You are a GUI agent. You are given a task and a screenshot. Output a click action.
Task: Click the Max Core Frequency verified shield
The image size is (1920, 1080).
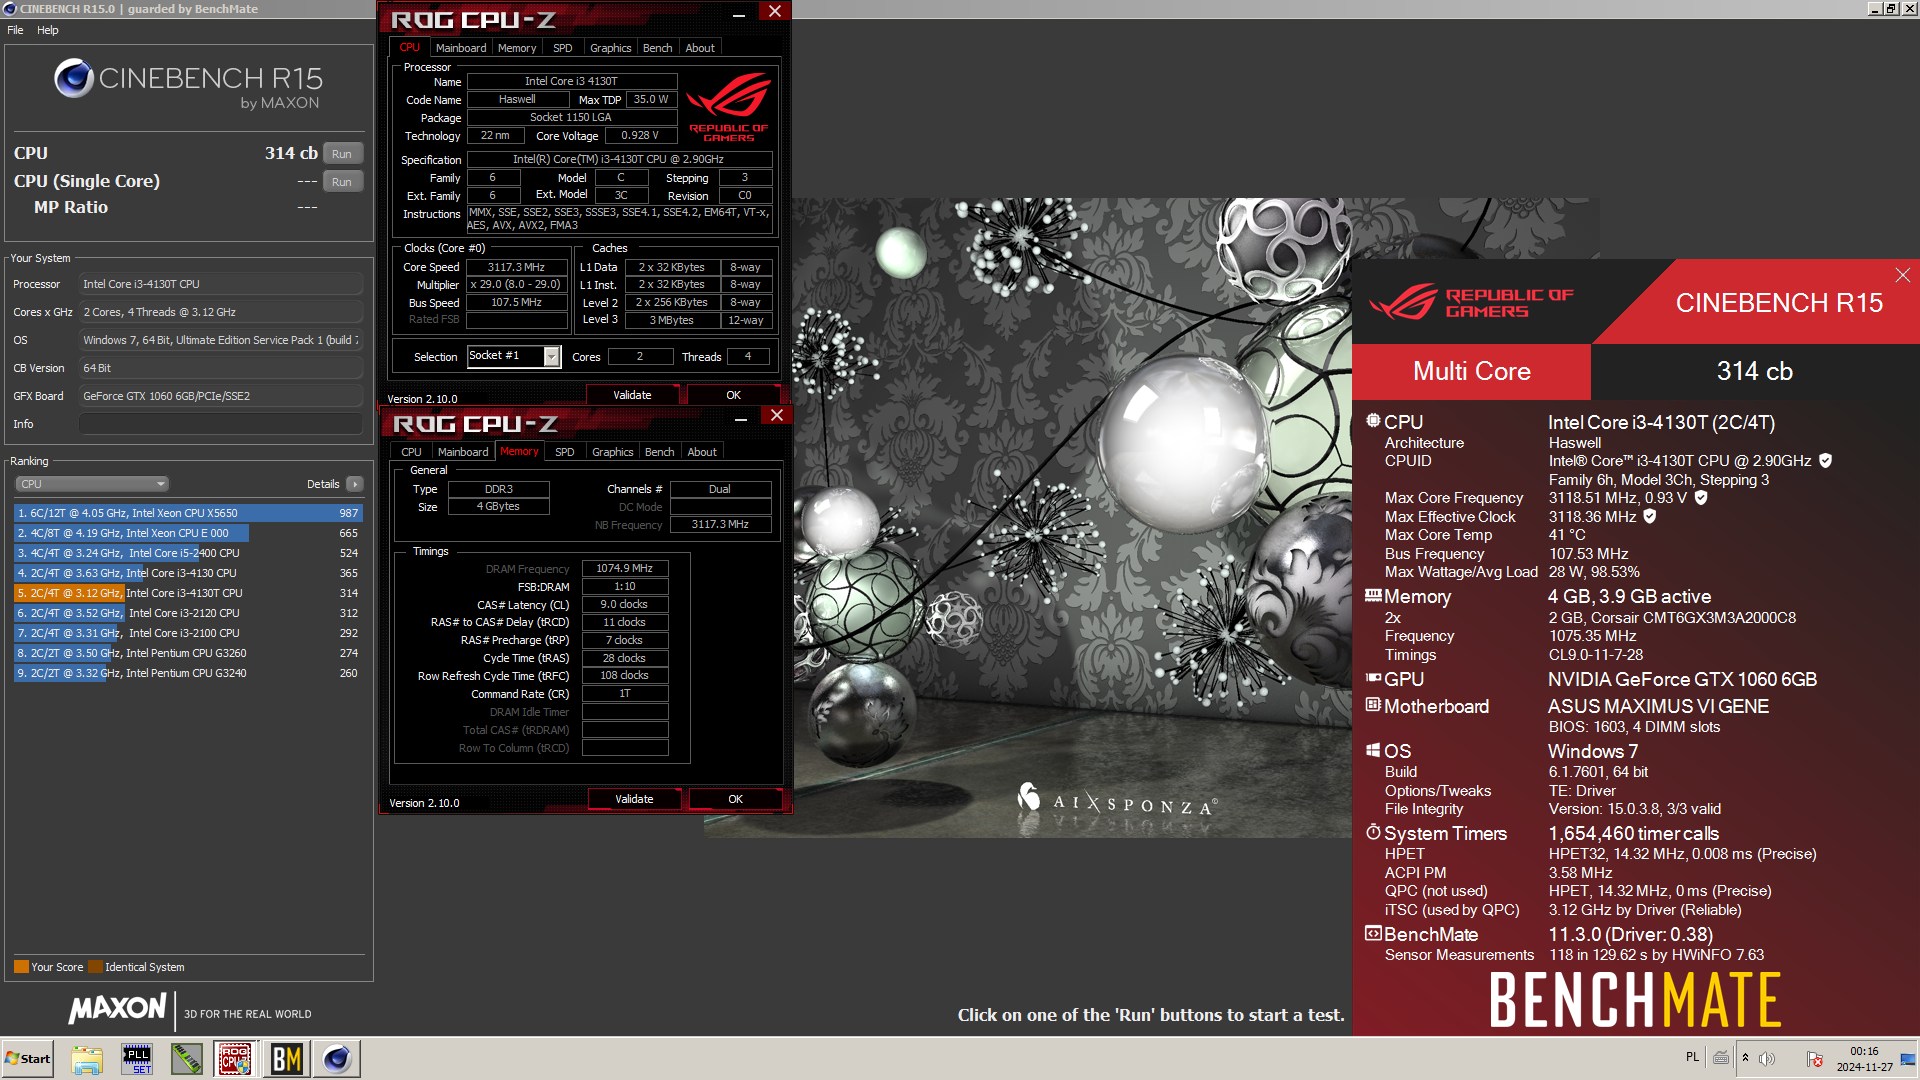click(x=1700, y=498)
